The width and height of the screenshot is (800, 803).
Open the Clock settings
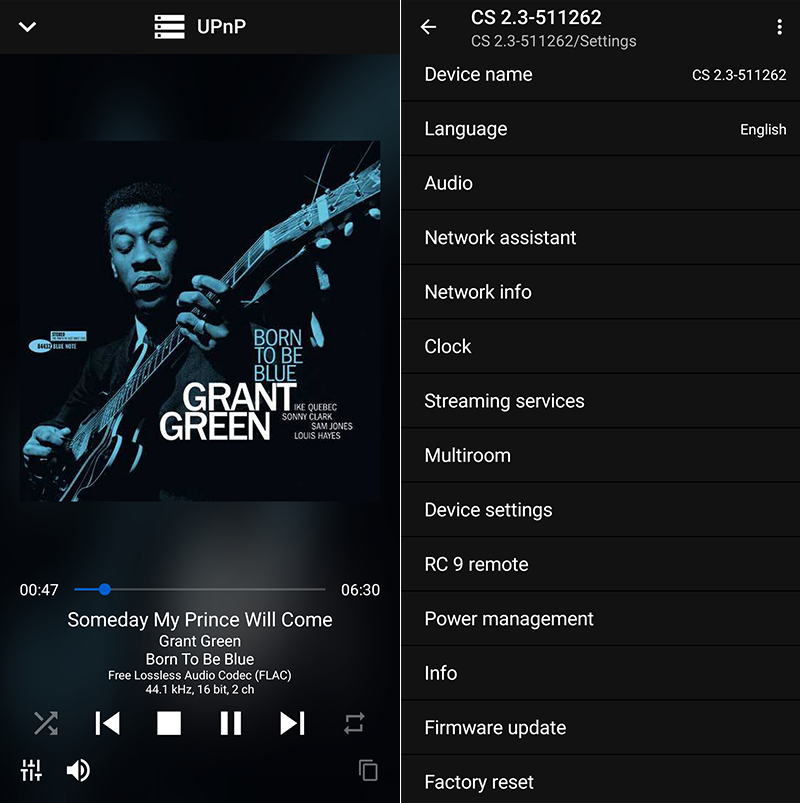(x=601, y=347)
